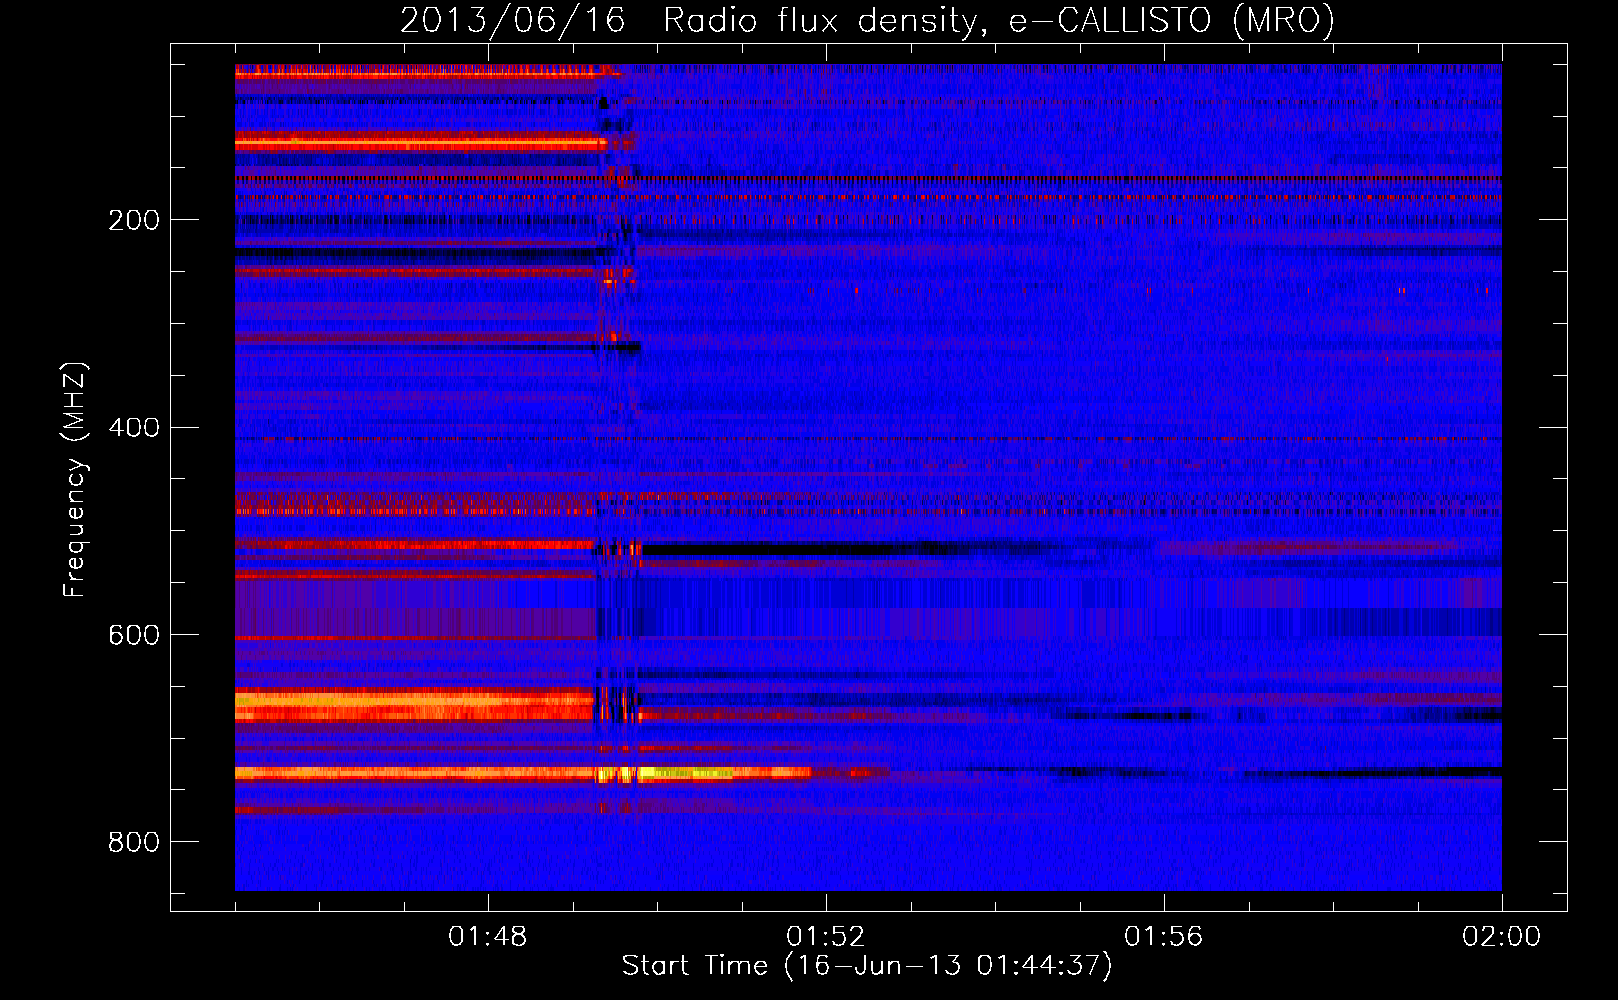Click the 400 frequency tick label
The height and width of the screenshot is (1000, 1618).
pos(134,428)
